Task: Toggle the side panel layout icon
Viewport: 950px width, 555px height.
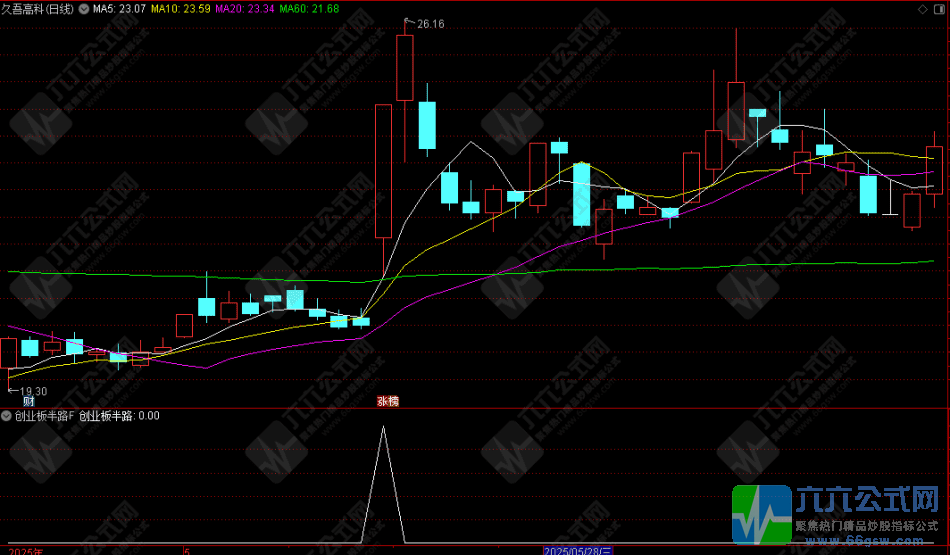Action: coord(937,8)
